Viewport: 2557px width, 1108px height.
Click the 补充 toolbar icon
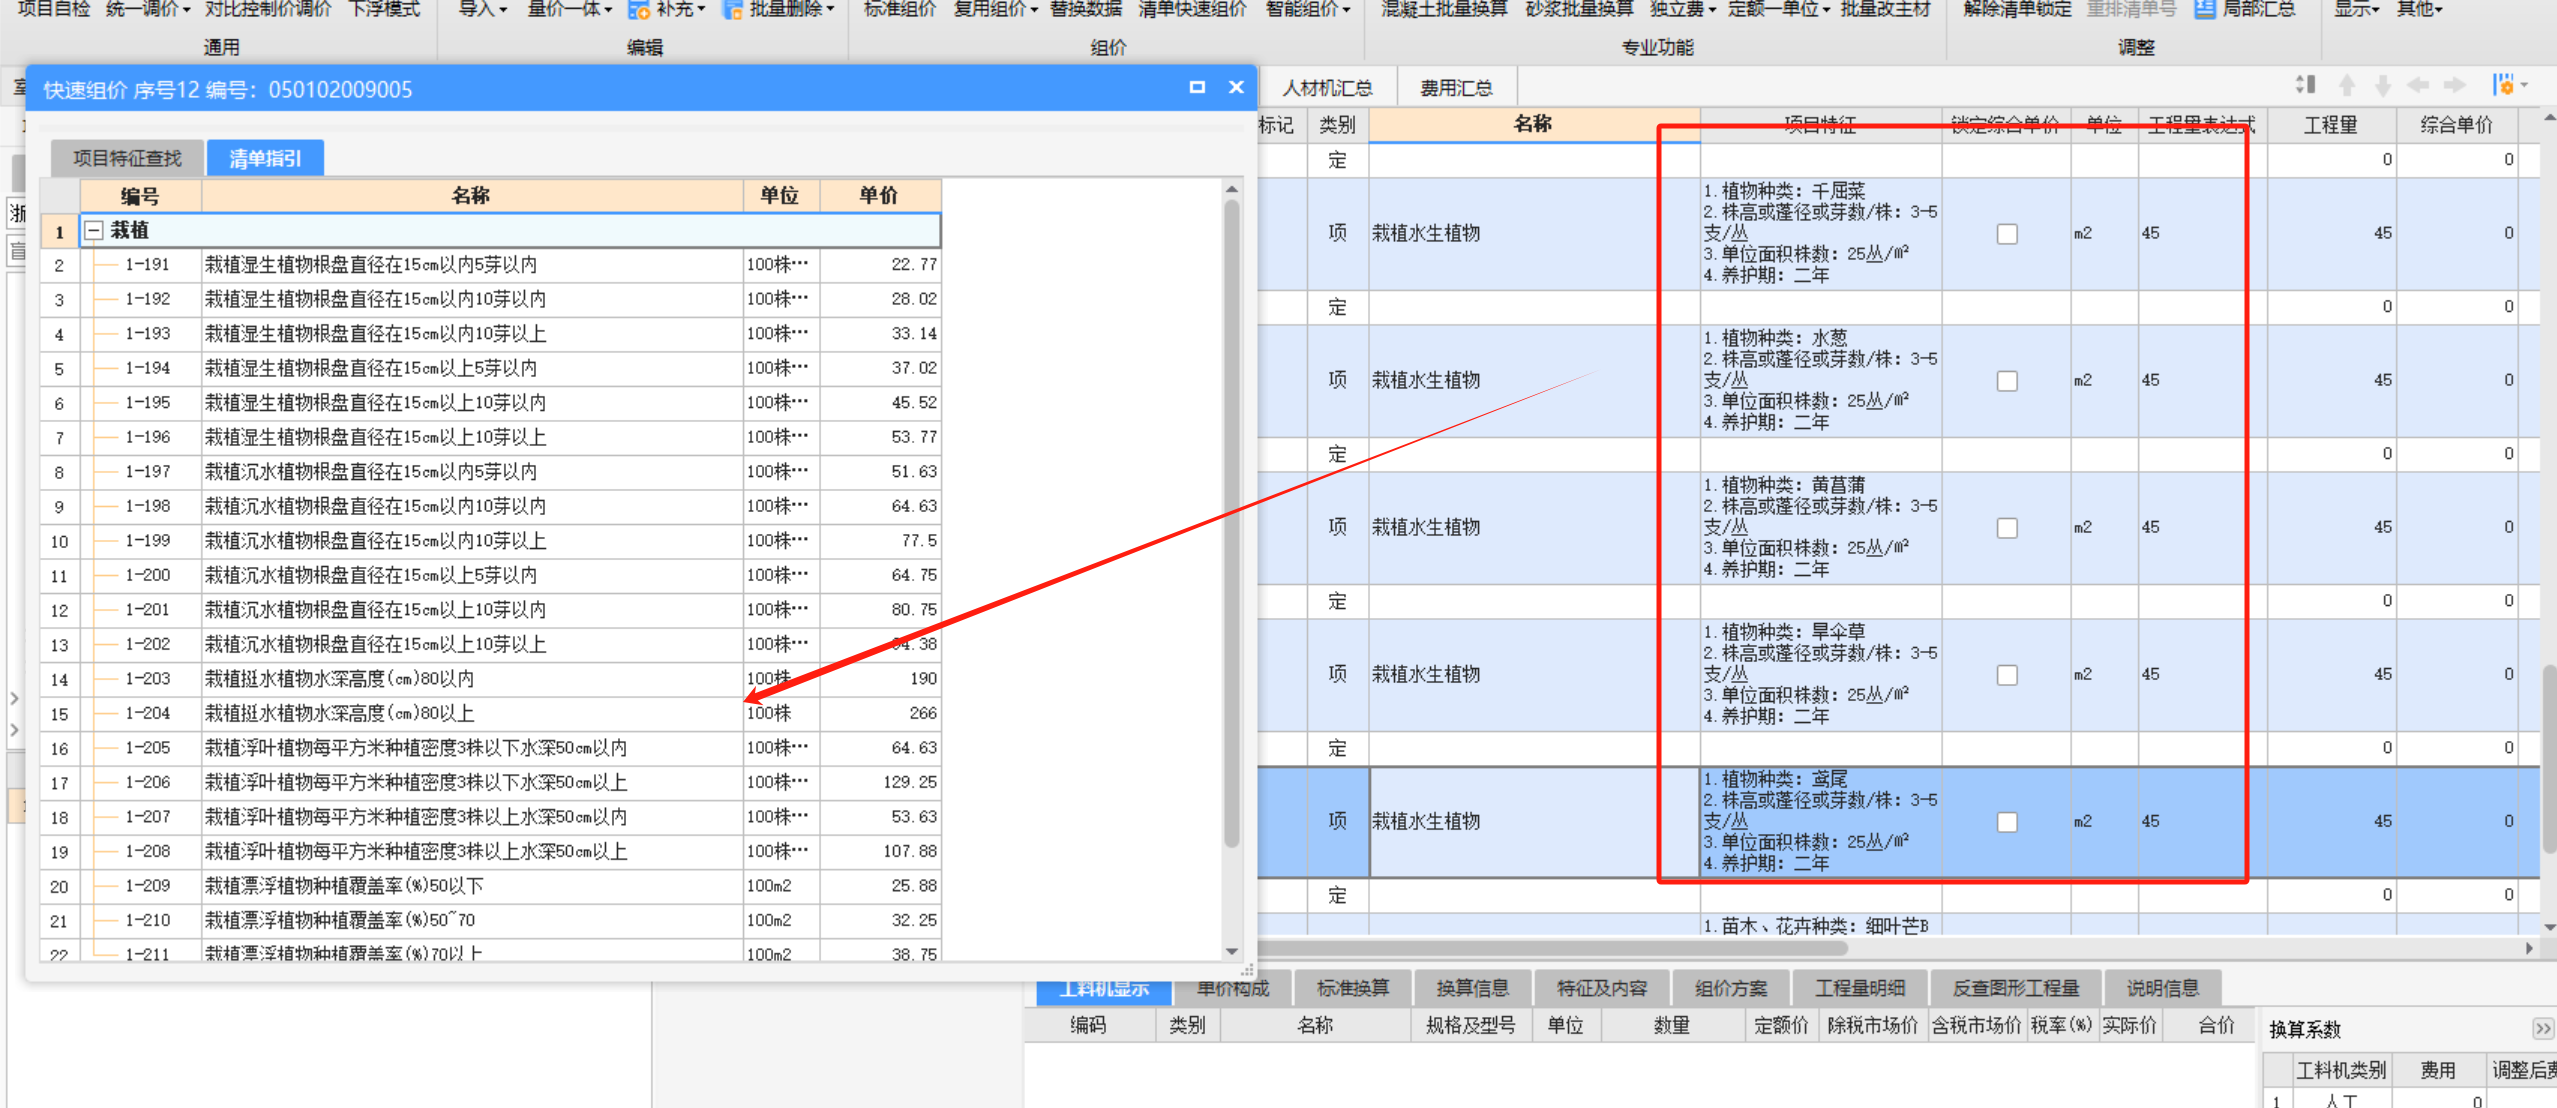[638, 10]
